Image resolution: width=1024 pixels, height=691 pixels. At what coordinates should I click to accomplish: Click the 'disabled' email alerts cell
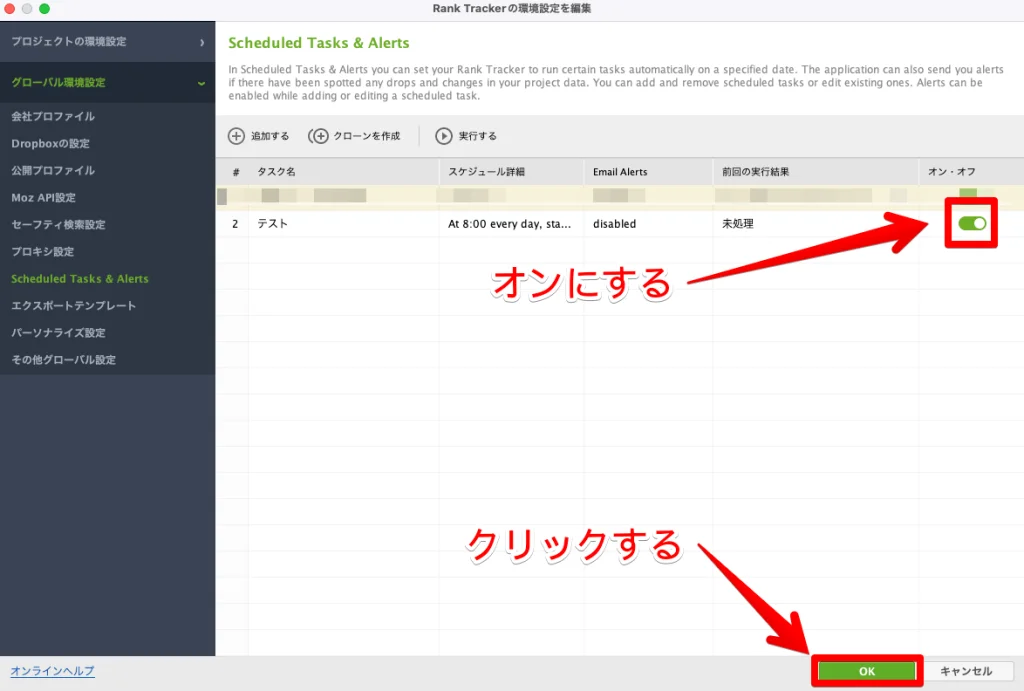point(648,224)
